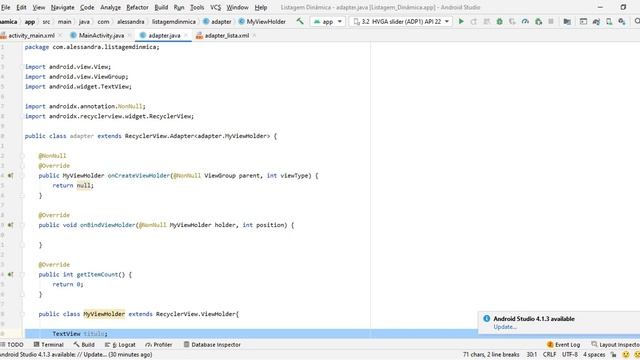Image resolution: width=640 pixels, height=360 pixels.
Task: Open CRLF line separator selector
Action: point(549,355)
